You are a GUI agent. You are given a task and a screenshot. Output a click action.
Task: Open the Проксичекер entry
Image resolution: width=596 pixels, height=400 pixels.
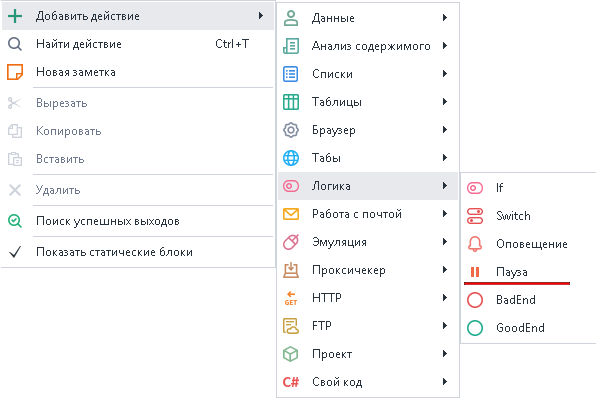pos(368,270)
